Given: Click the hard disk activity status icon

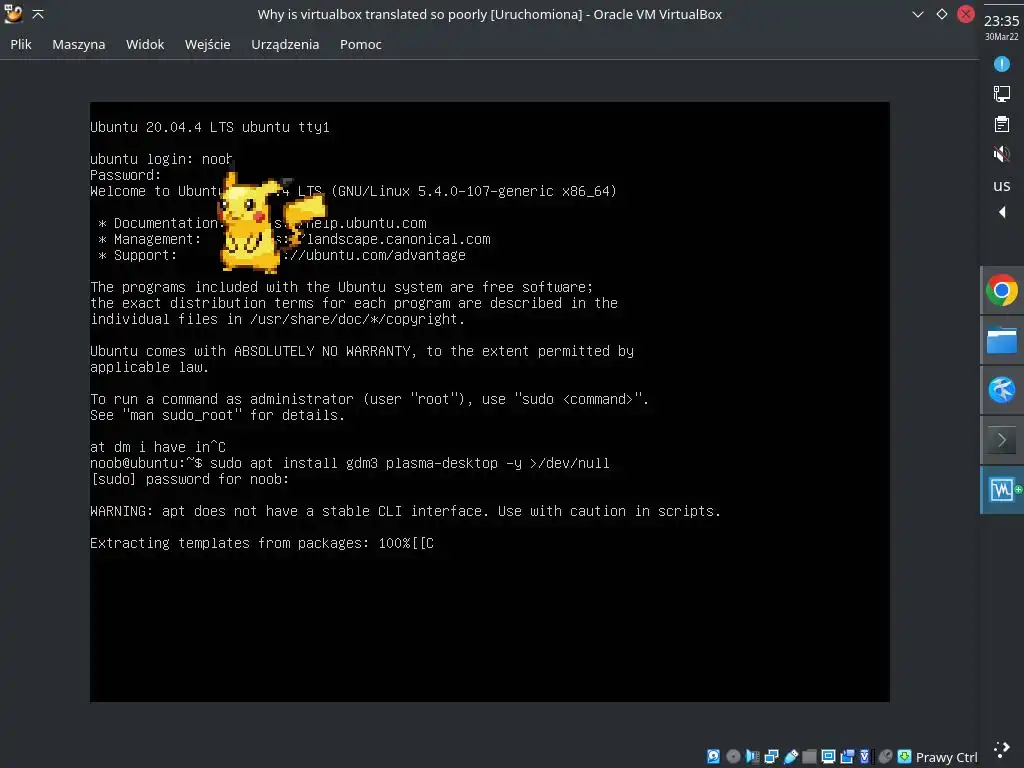Looking at the screenshot, I should tap(713, 756).
